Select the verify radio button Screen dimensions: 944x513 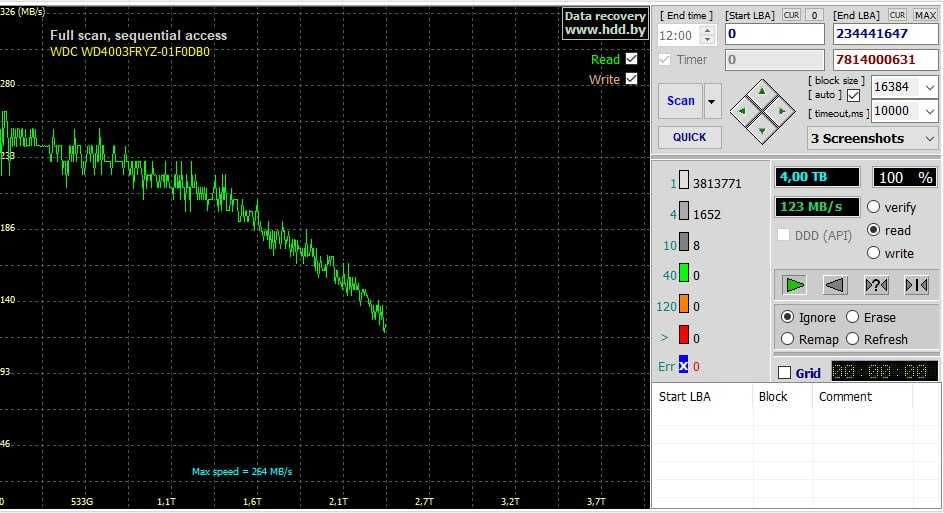[x=874, y=207]
